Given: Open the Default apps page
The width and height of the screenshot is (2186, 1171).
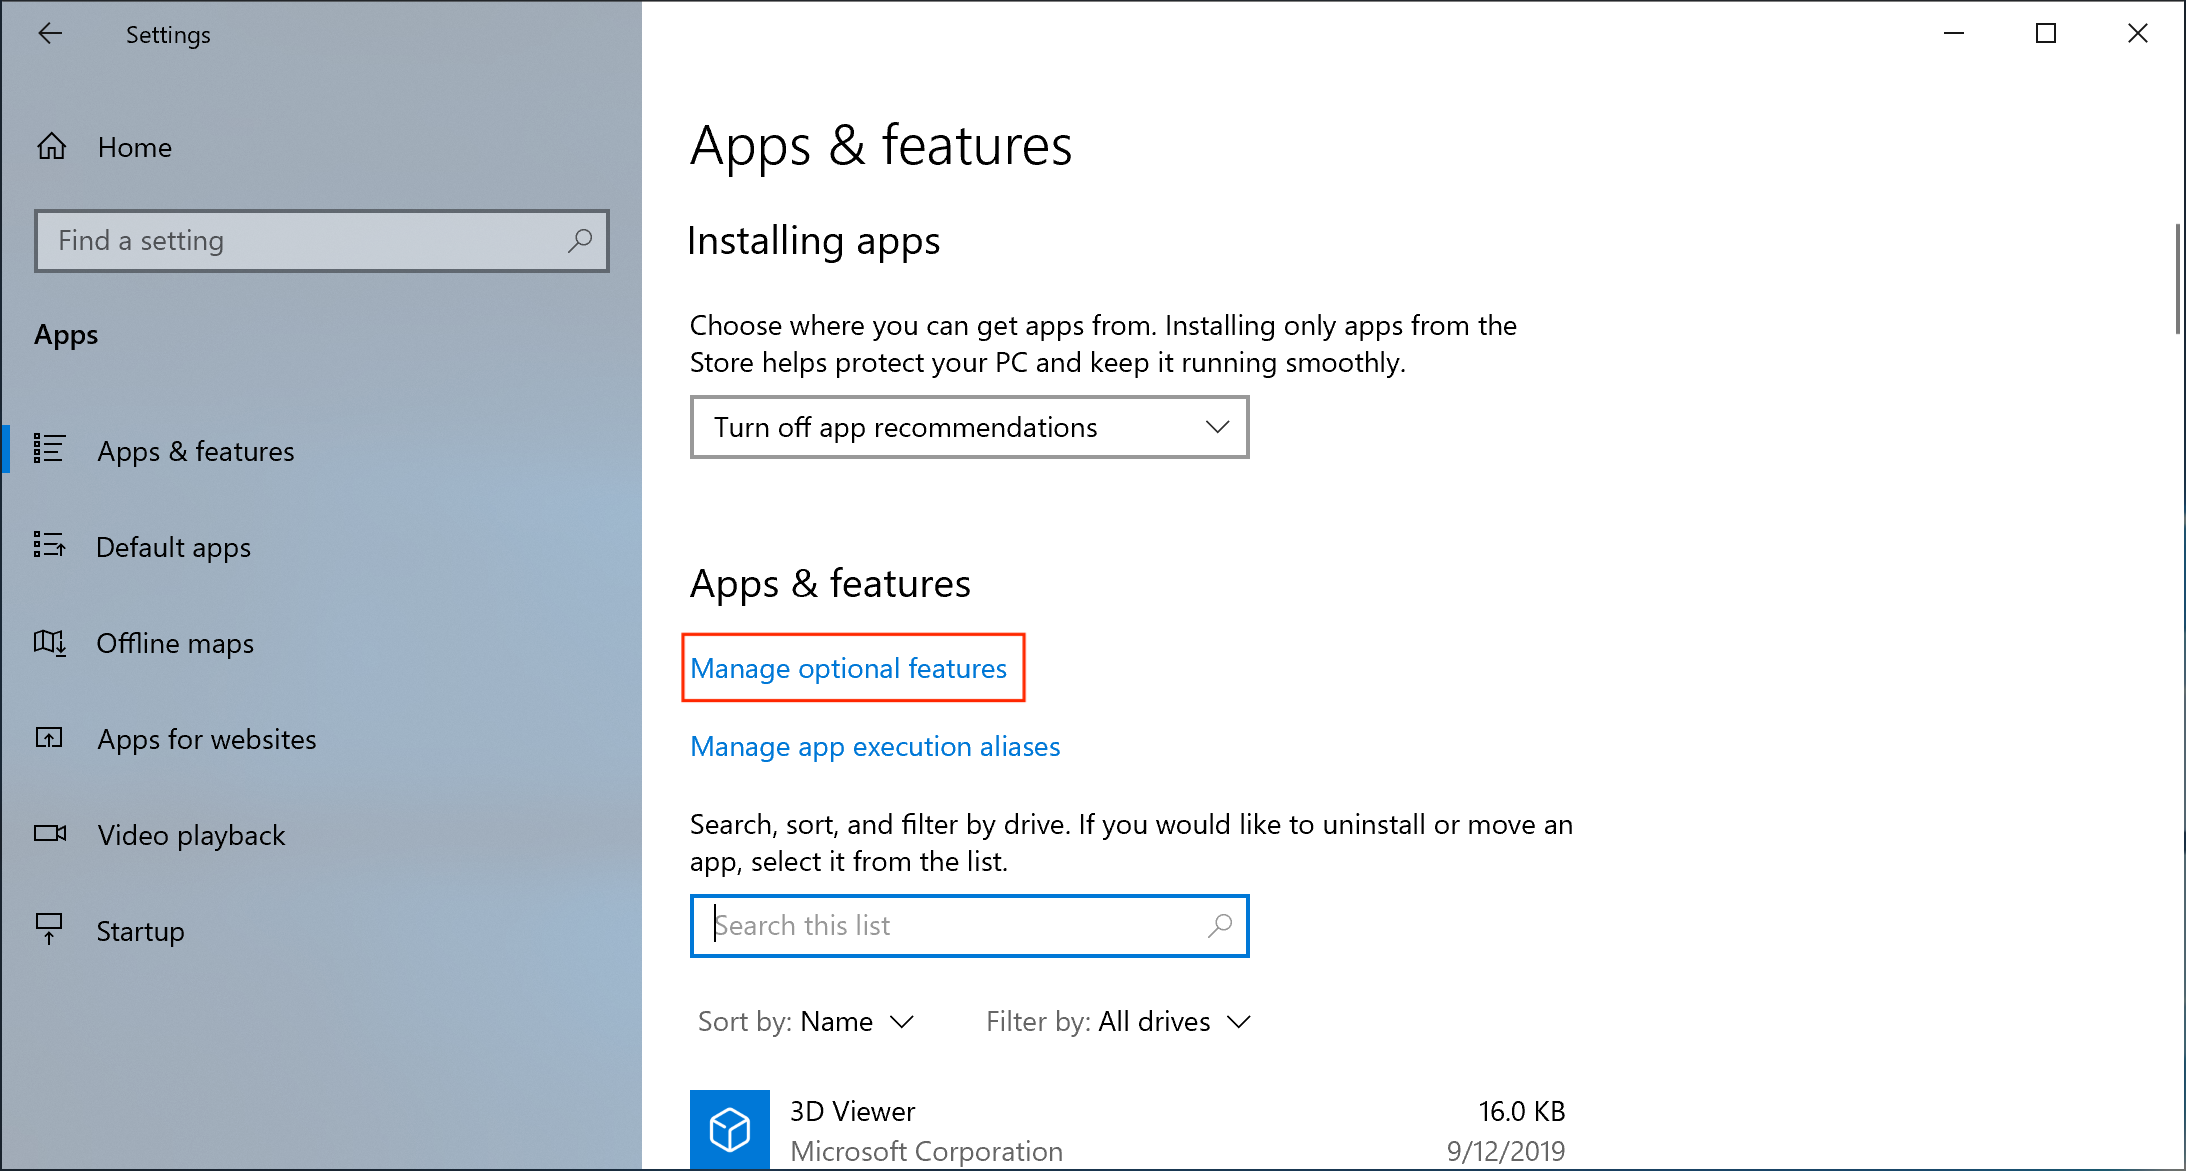Looking at the screenshot, I should pyautogui.click(x=174, y=547).
